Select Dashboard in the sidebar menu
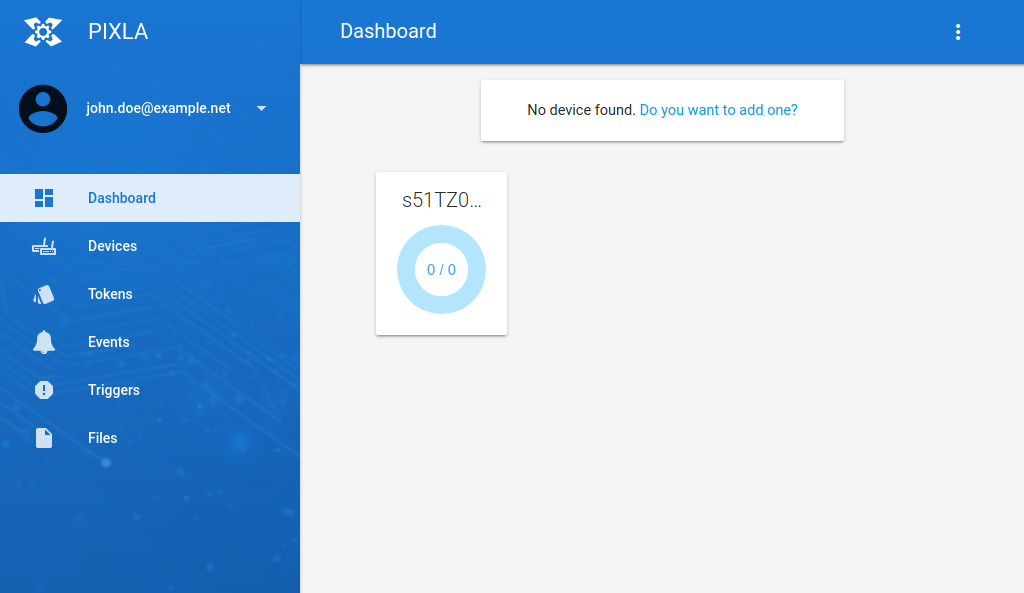The image size is (1024, 593). pos(121,197)
